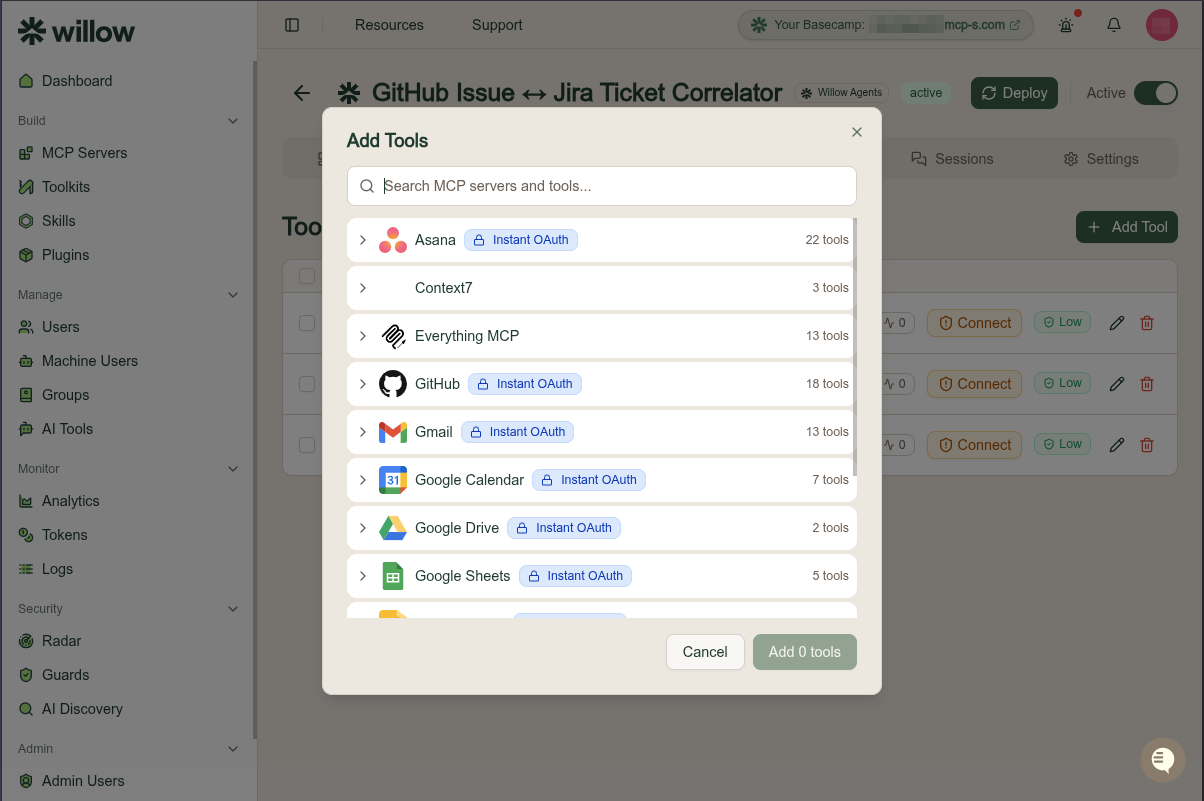The height and width of the screenshot is (801, 1204).
Task: Open the Your Basecamp link
Action: click(886, 25)
